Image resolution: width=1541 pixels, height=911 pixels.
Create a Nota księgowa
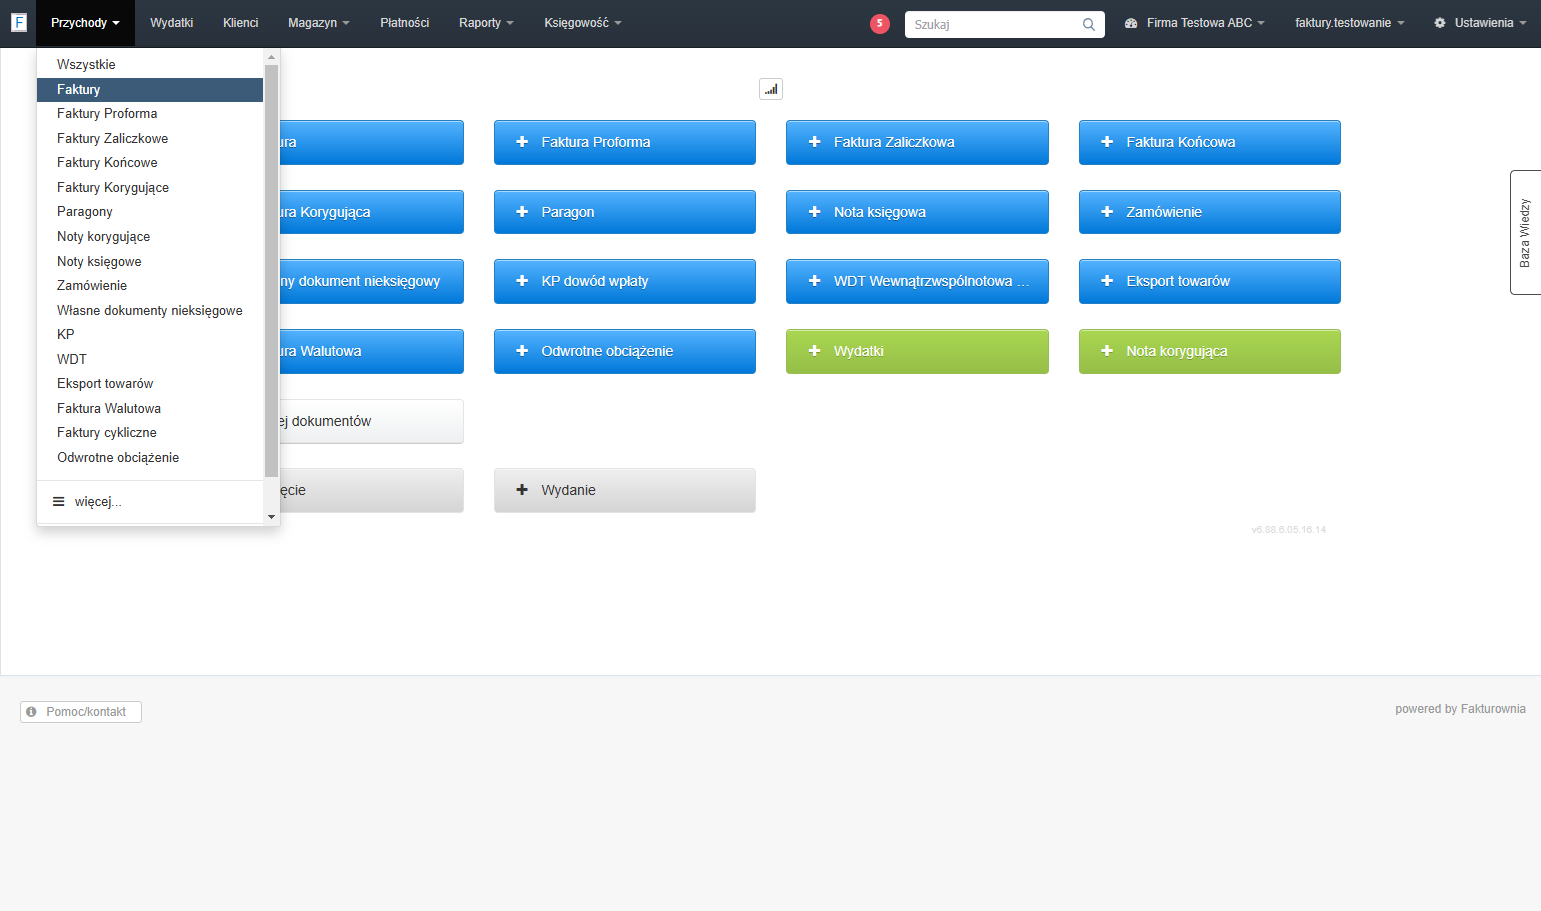tap(917, 212)
